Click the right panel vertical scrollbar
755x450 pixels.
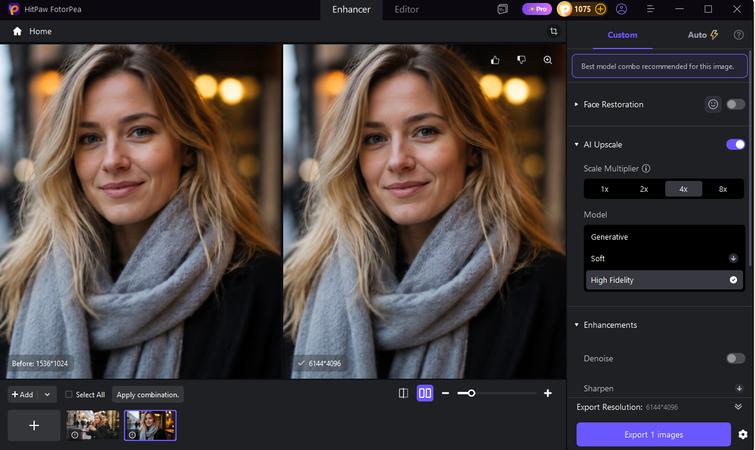pos(750,159)
